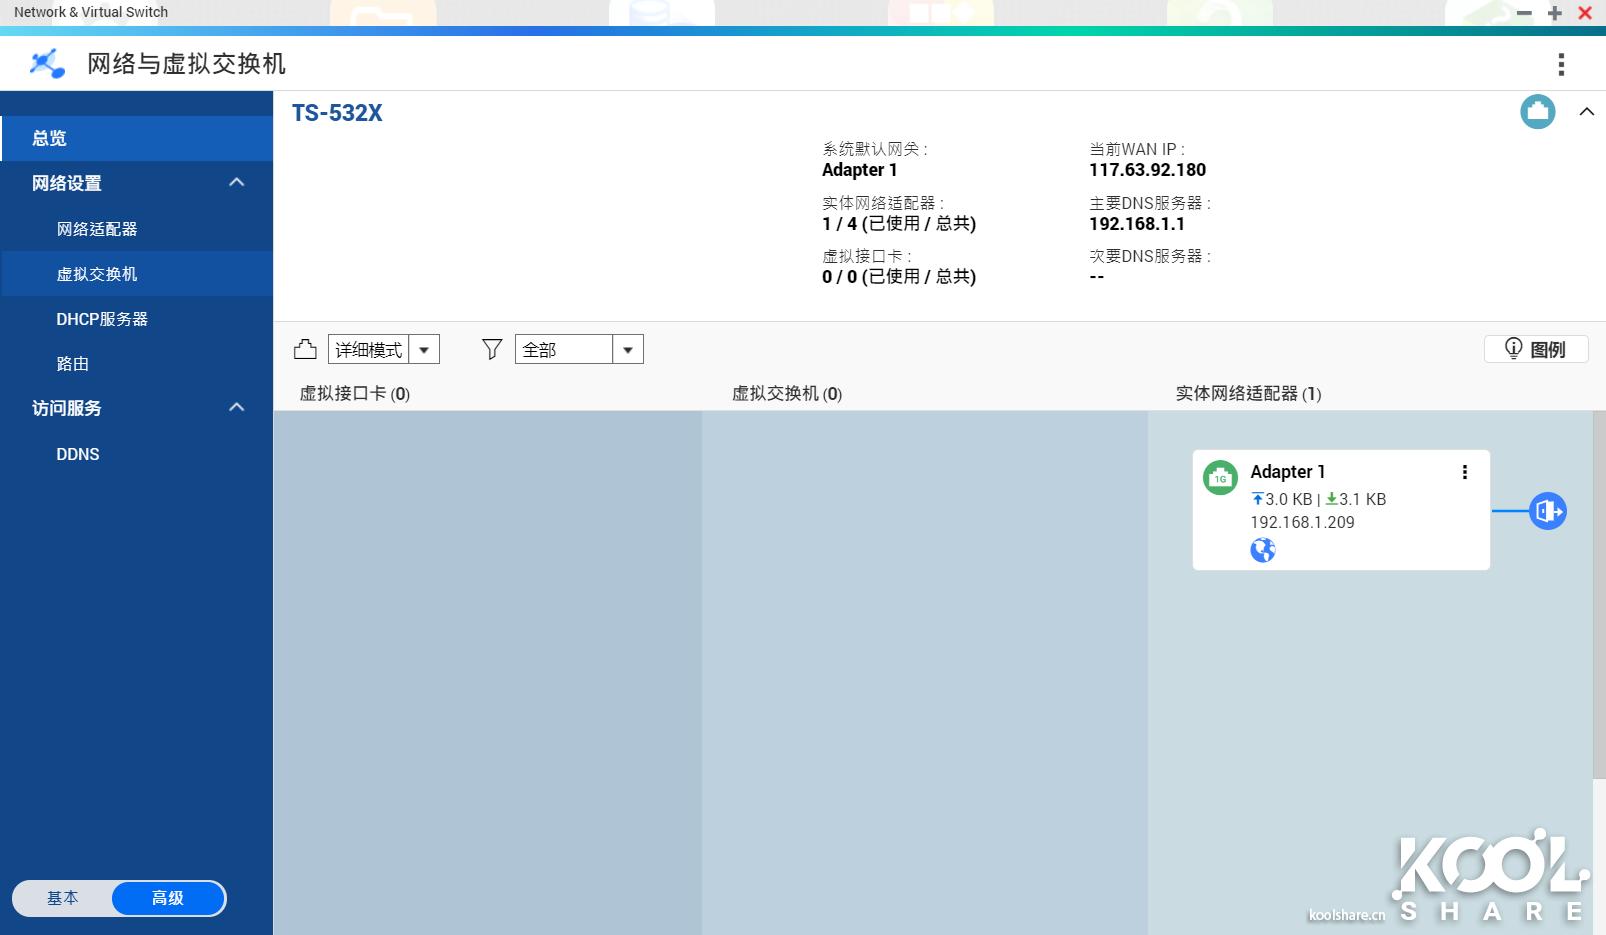The width and height of the screenshot is (1606, 935).
Task: Open the three-dot menu in the header
Action: [x=1561, y=64]
